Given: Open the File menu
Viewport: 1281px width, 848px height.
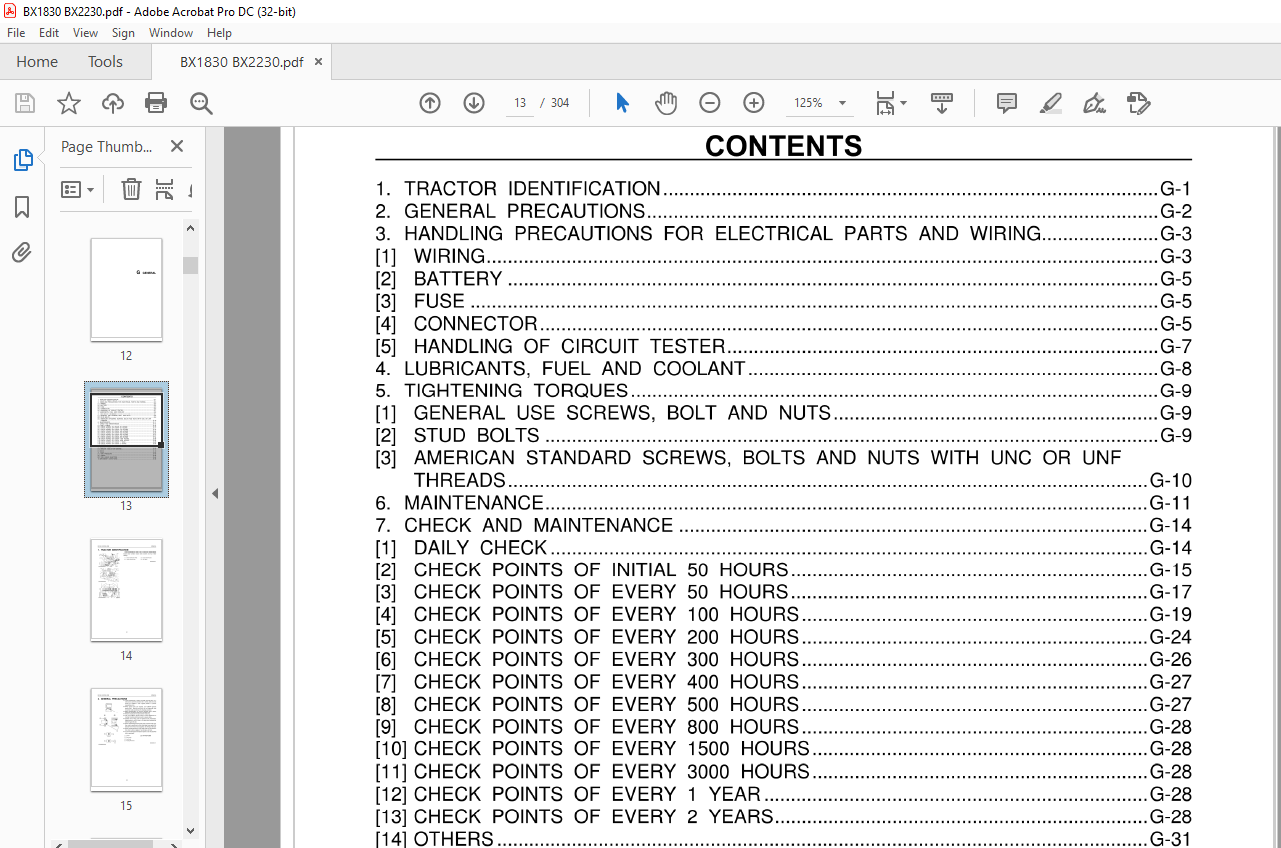Looking at the screenshot, I should 16,33.
